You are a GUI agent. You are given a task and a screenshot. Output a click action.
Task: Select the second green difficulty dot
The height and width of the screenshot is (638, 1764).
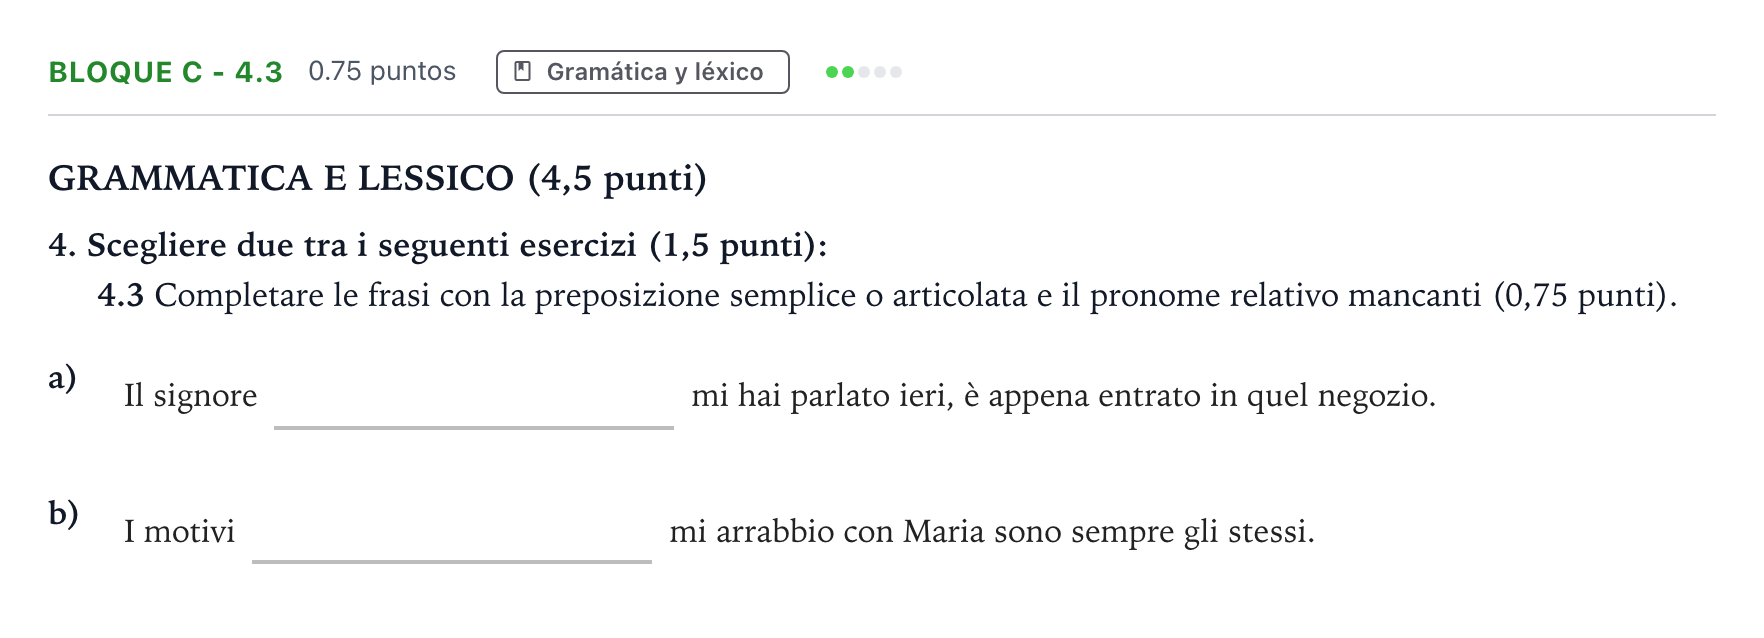[848, 72]
